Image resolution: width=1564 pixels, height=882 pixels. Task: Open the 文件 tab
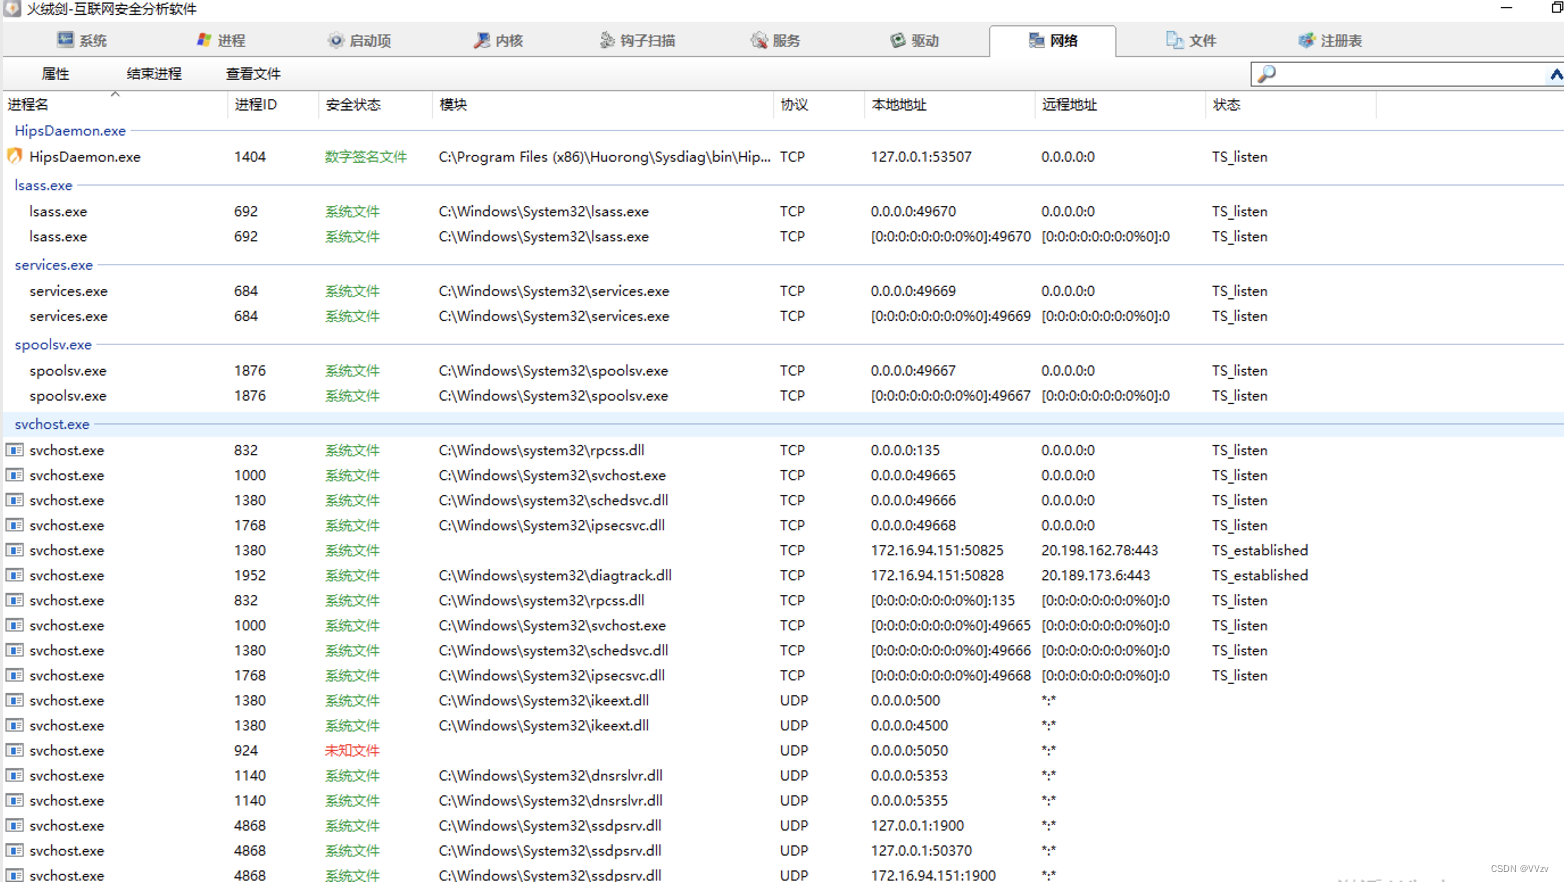[1191, 40]
